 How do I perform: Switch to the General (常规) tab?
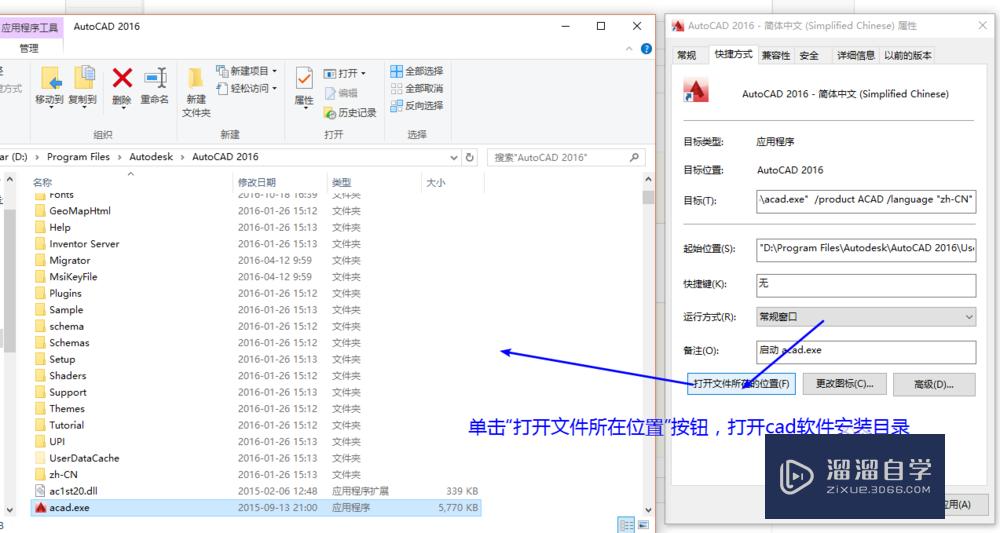click(x=686, y=55)
